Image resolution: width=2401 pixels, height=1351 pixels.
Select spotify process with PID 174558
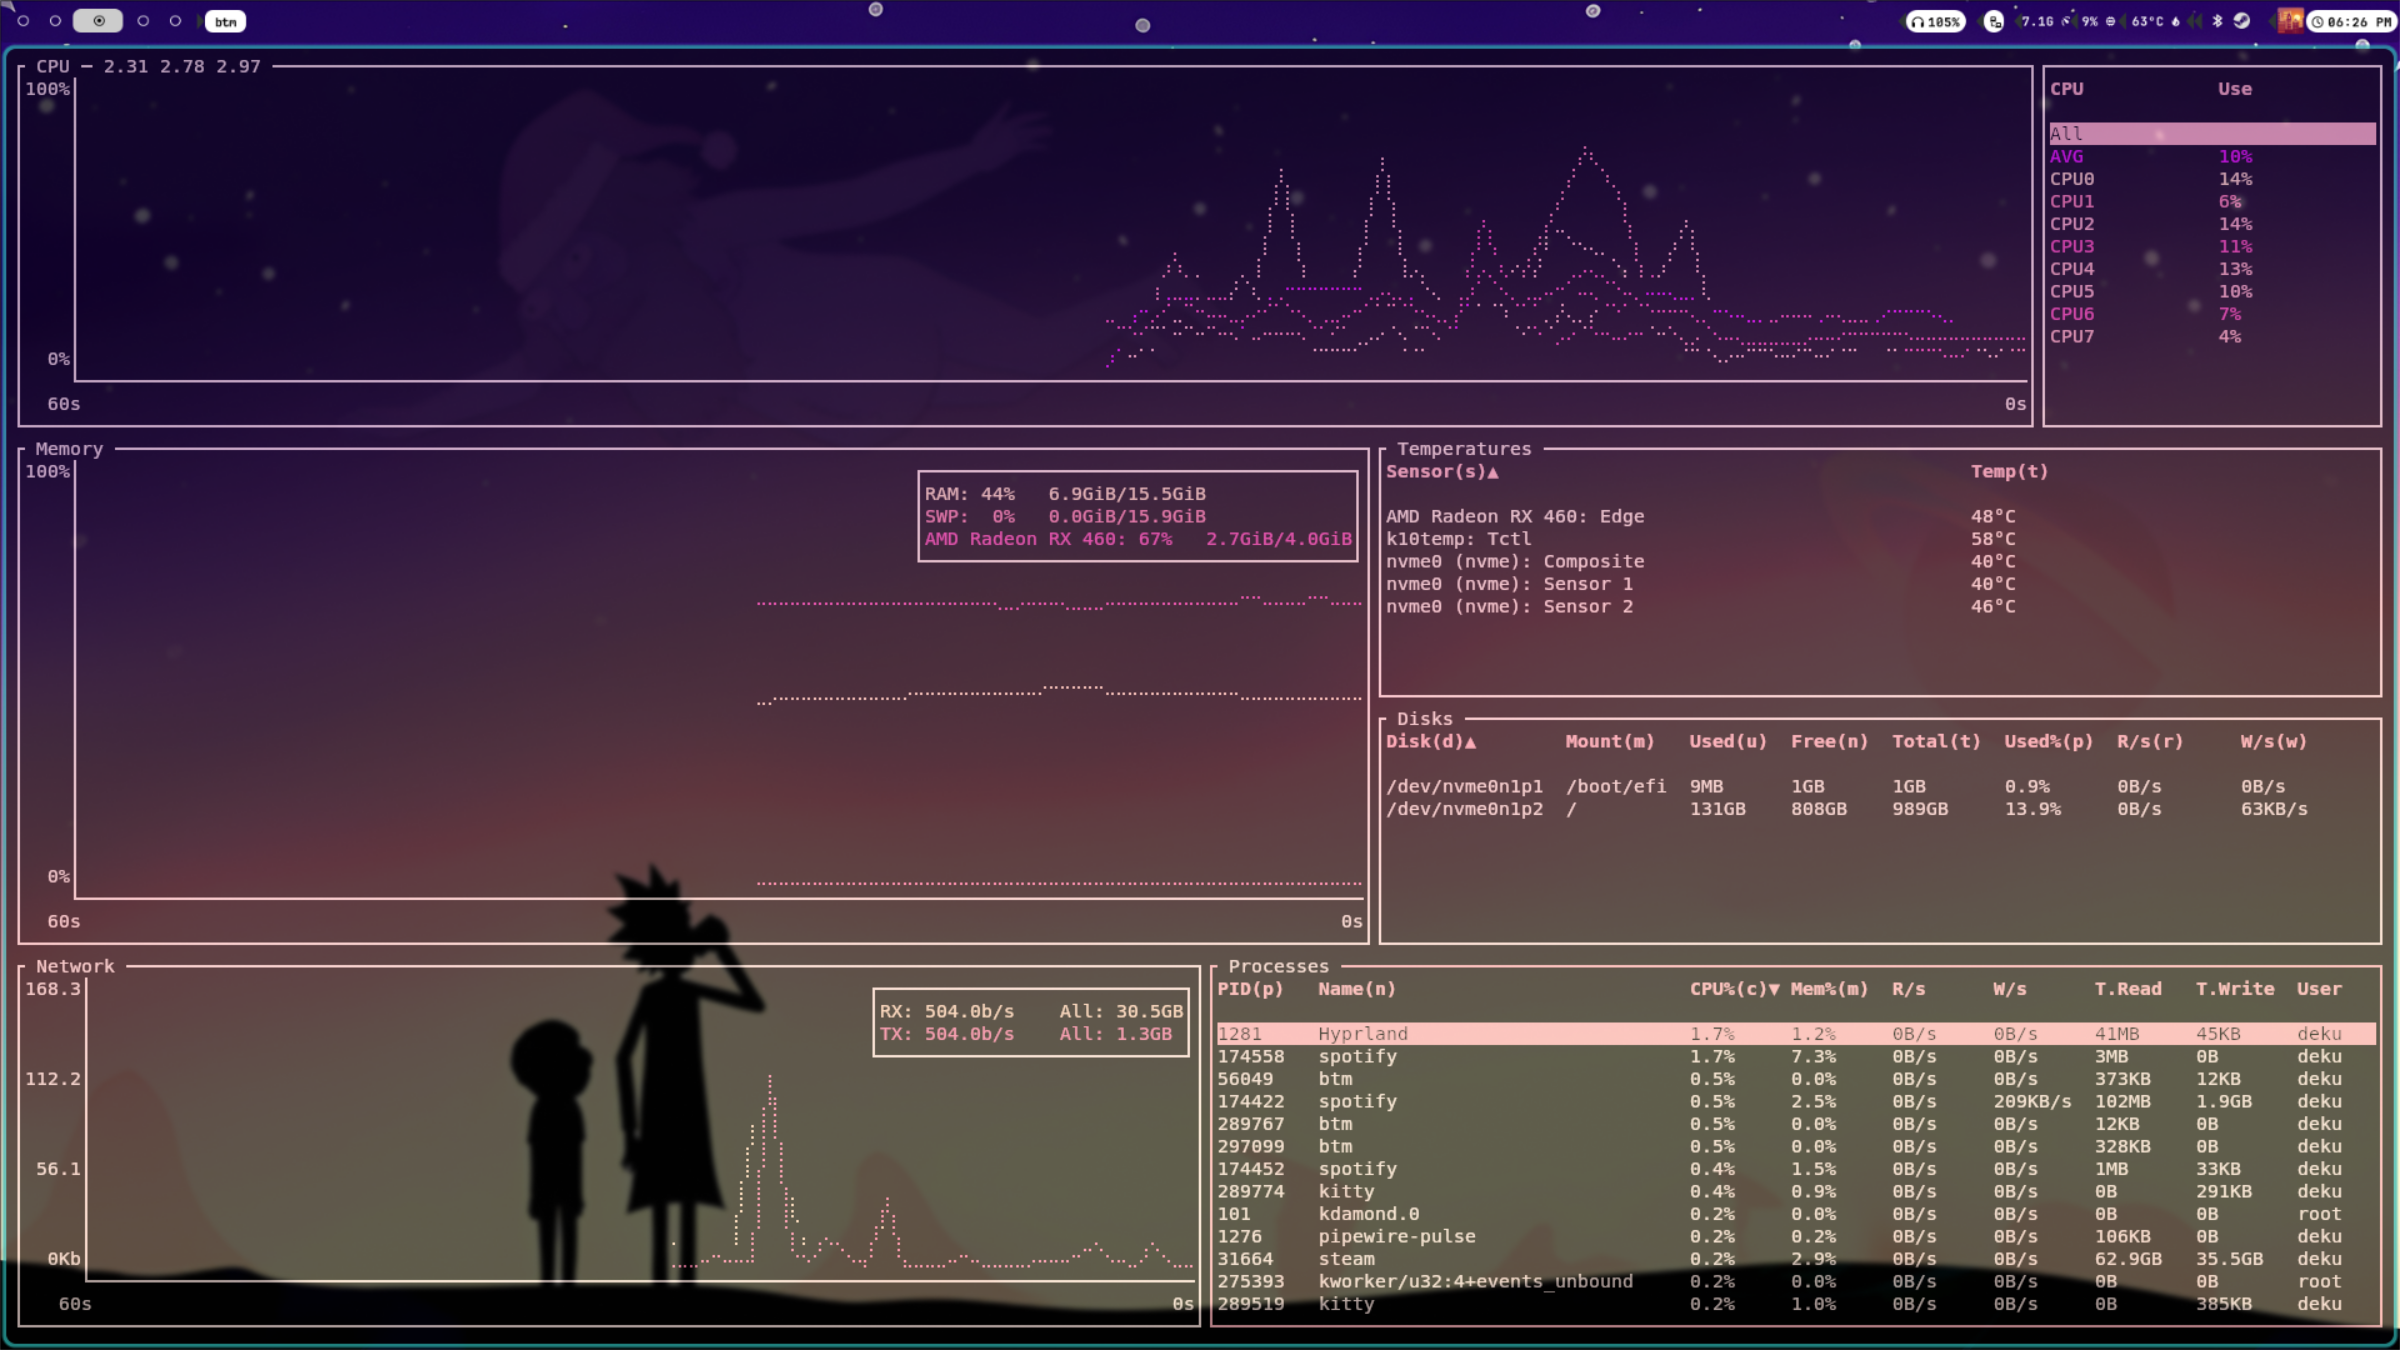[x=1796, y=1057]
